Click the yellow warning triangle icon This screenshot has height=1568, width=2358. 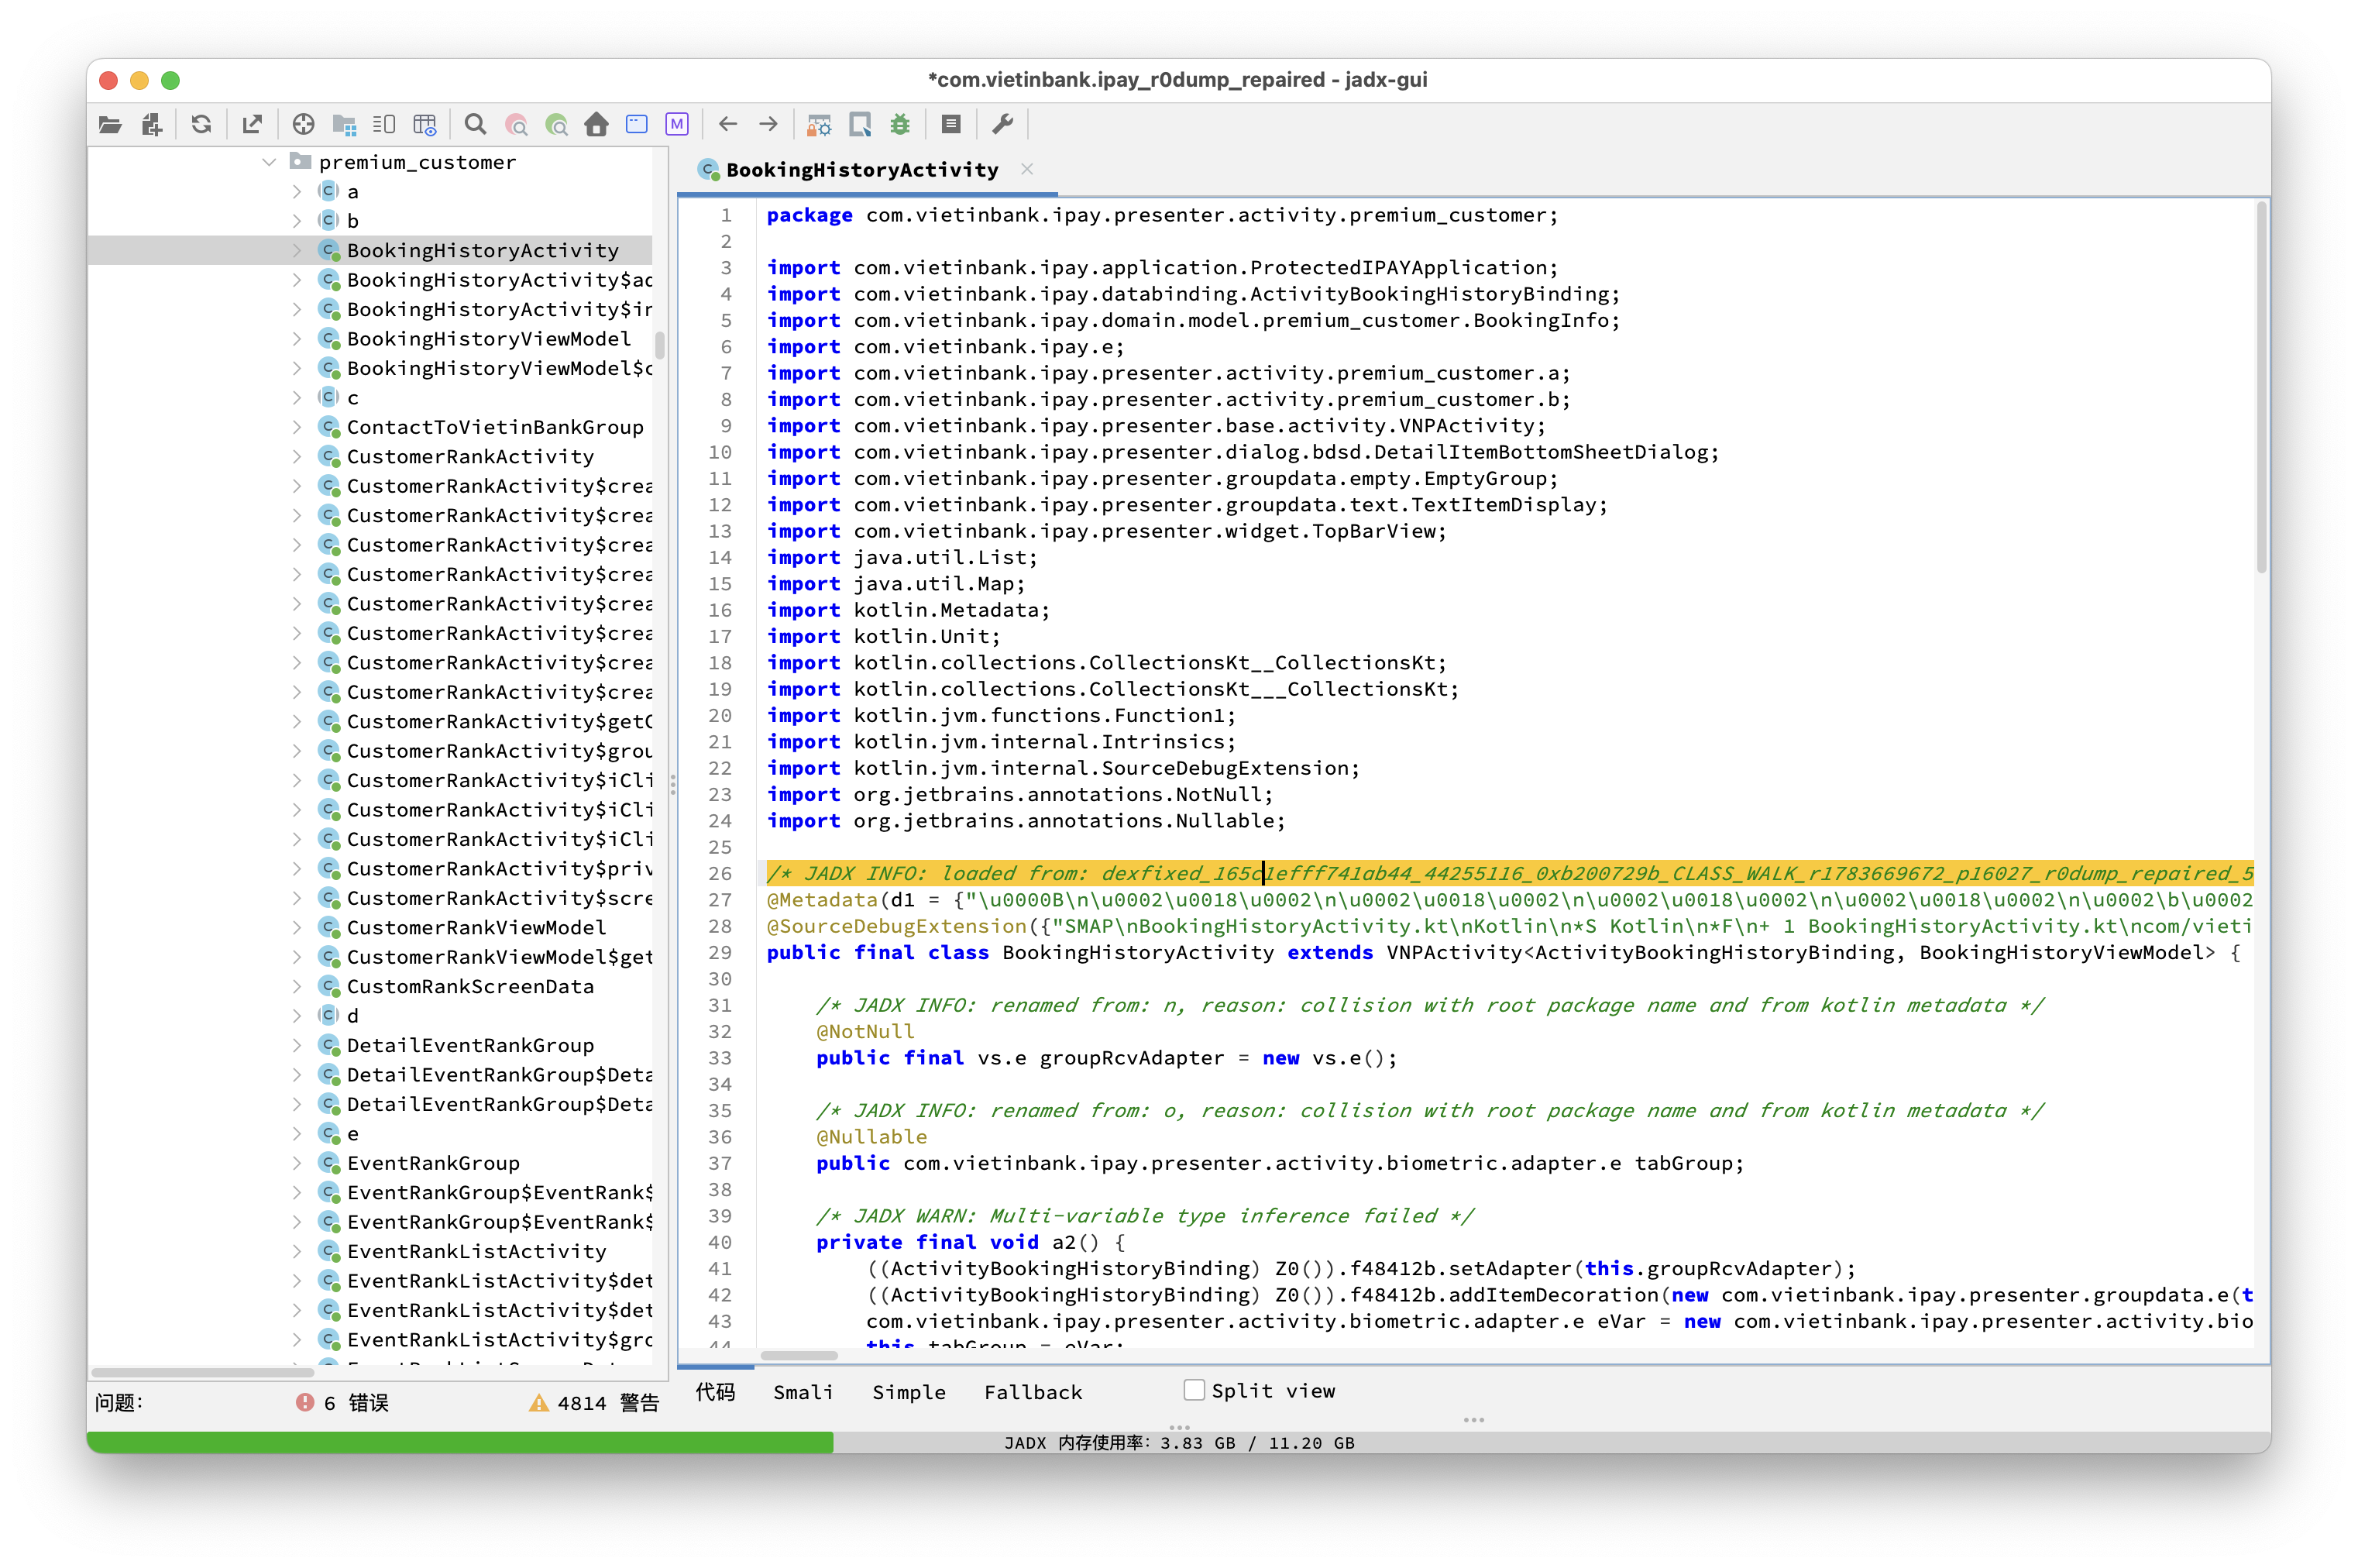click(x=539, y=1402)
